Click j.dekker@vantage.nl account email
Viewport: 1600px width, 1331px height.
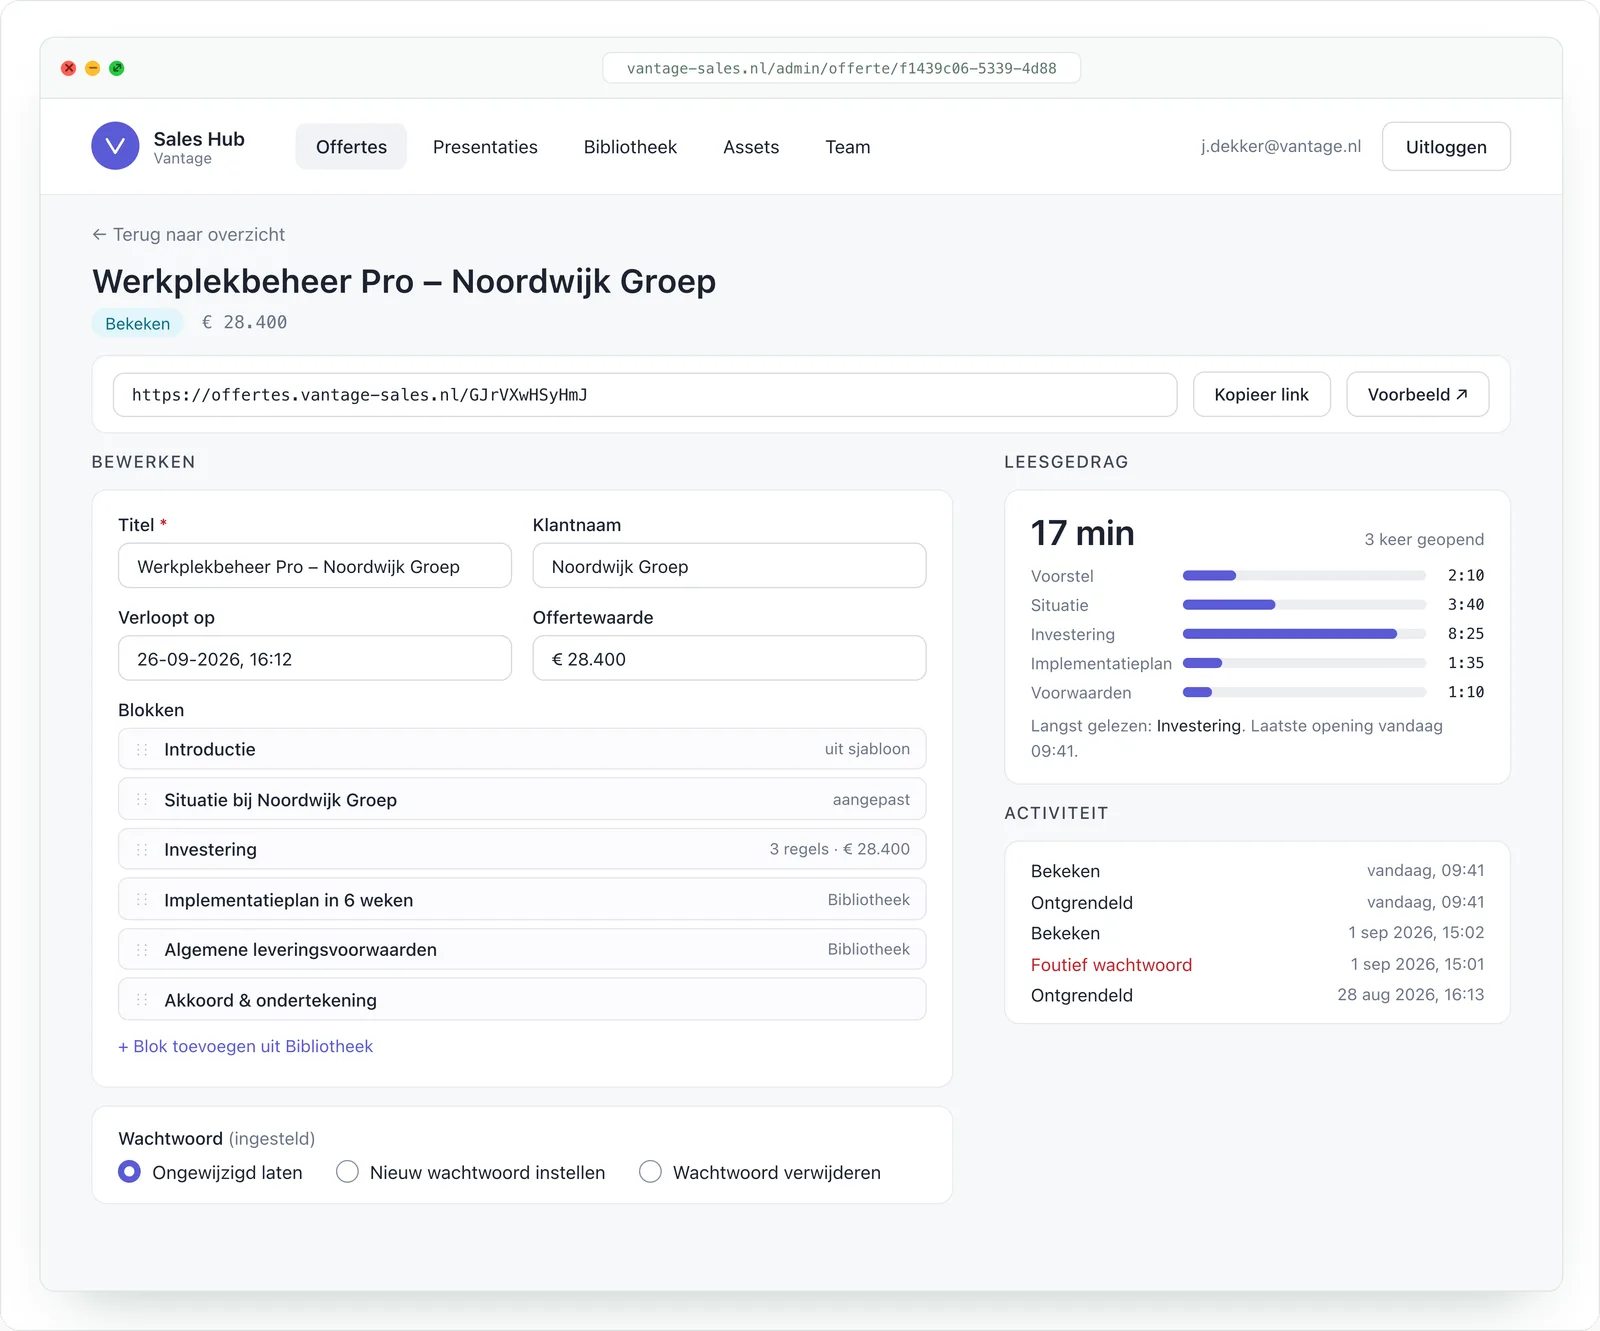[1281, 146]
